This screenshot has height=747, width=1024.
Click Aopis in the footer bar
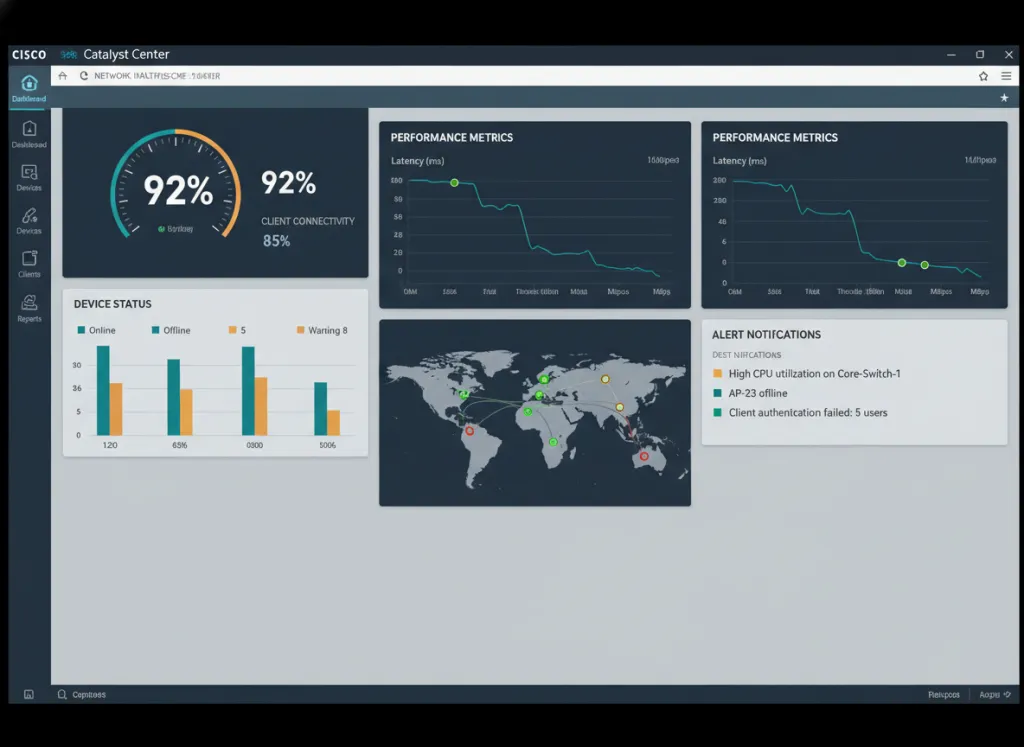click(x=989, y=695)
